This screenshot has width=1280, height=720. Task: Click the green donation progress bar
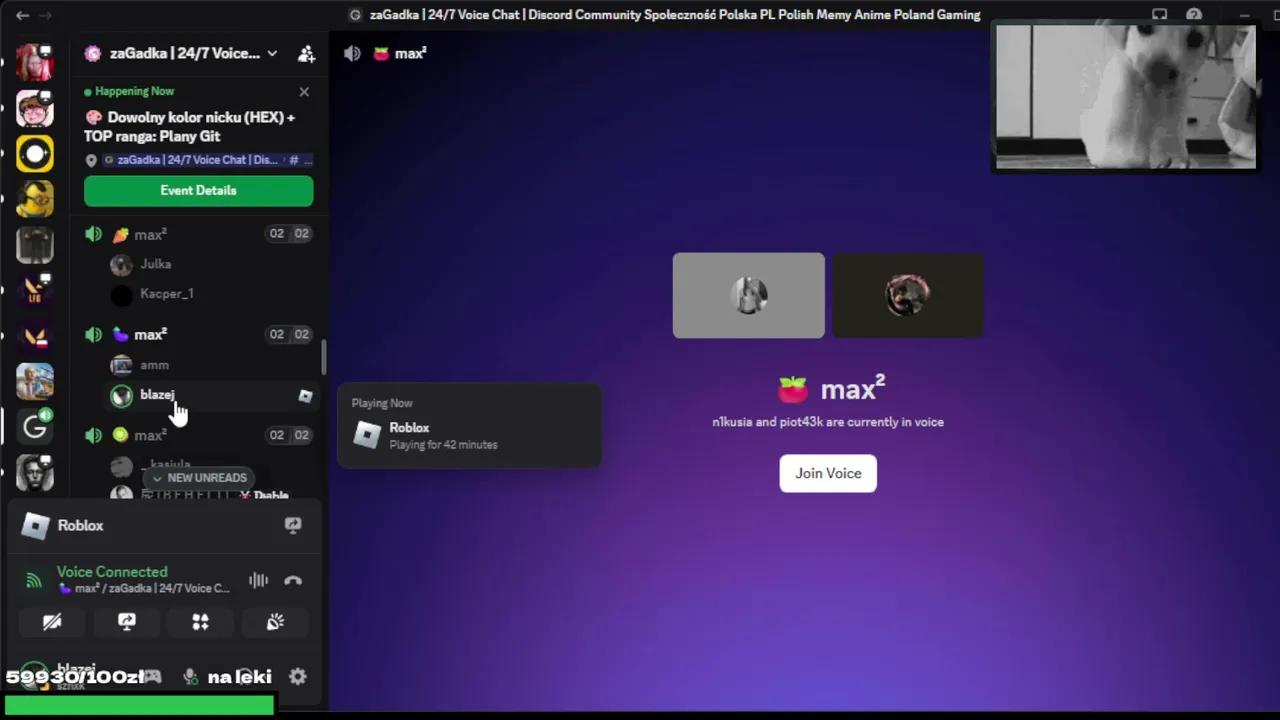(139, 706)
